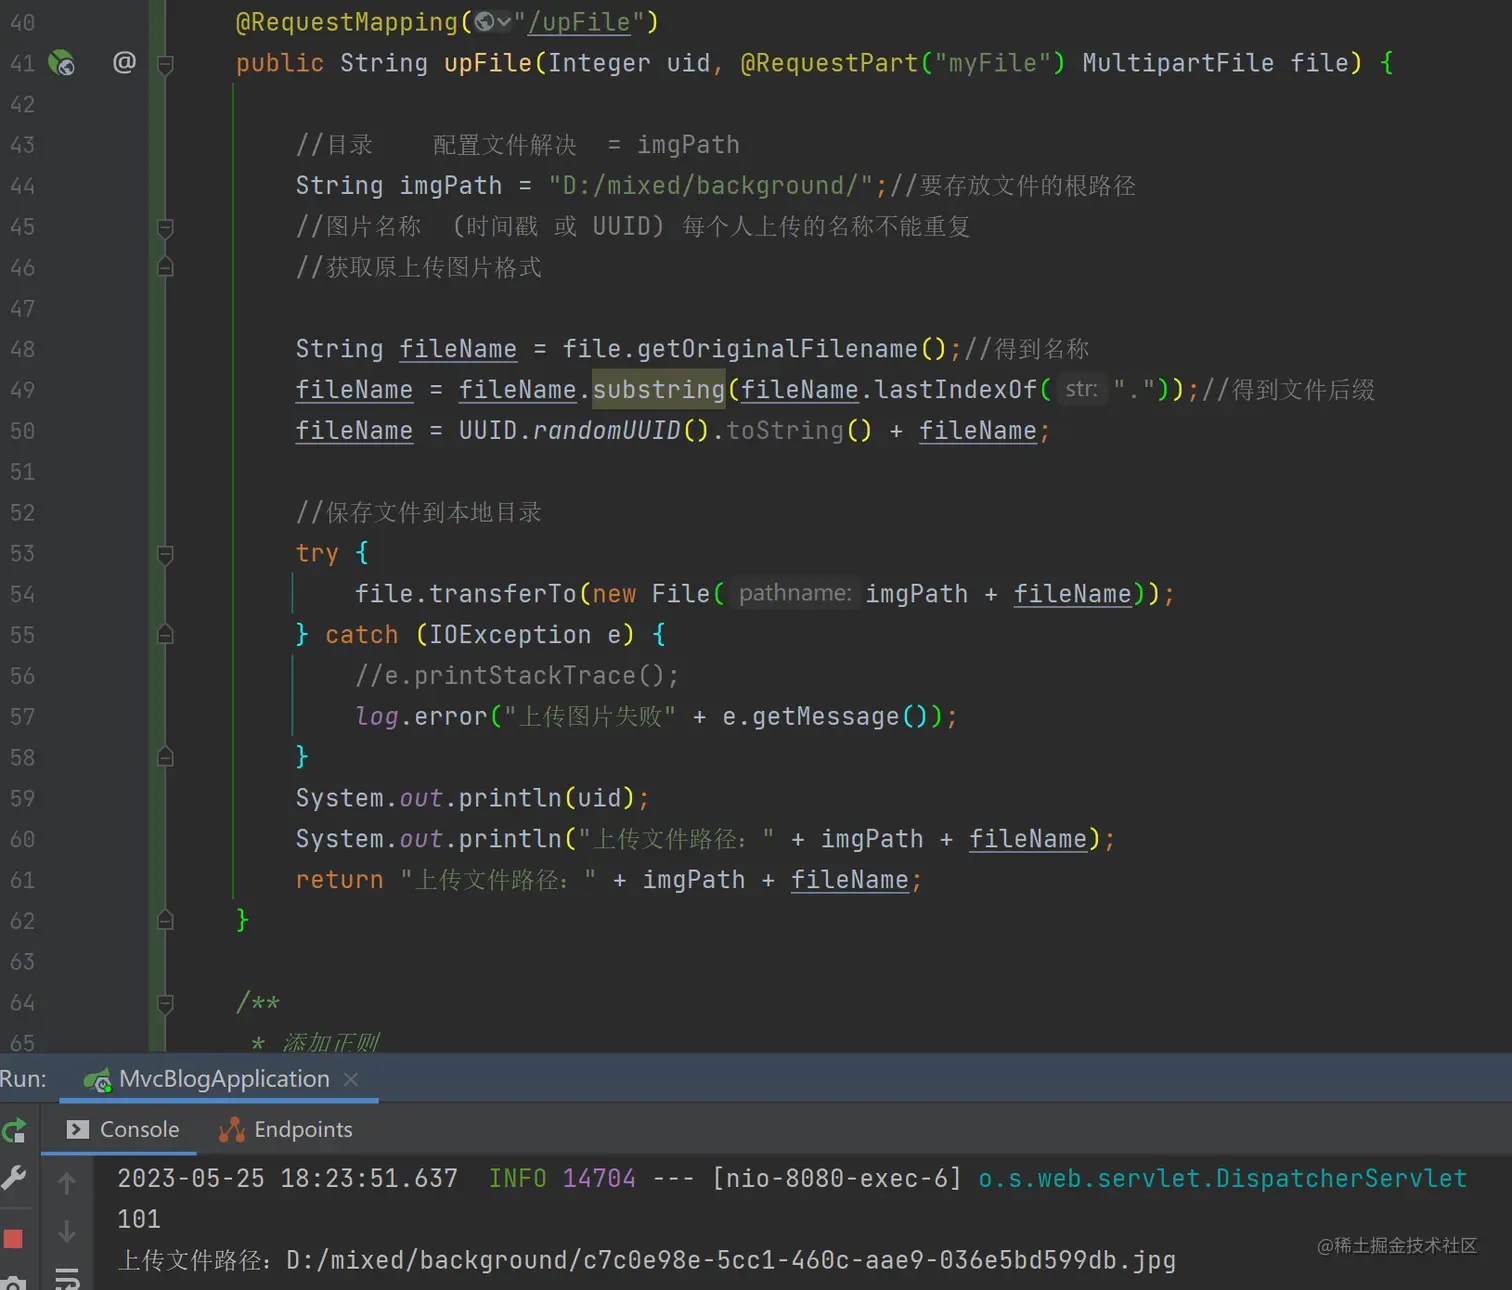Toggle the fold marker at the catch line 55
1512x1290 pixels.
pyautogui.click(x=166, y=635)
